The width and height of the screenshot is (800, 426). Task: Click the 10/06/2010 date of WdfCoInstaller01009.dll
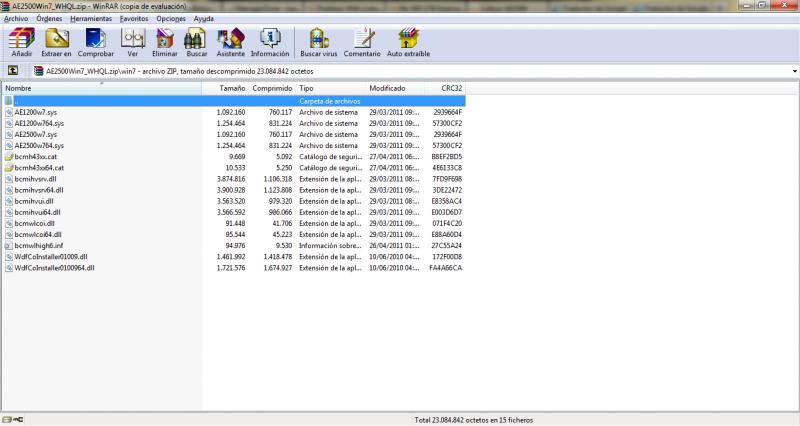[394, 257]
